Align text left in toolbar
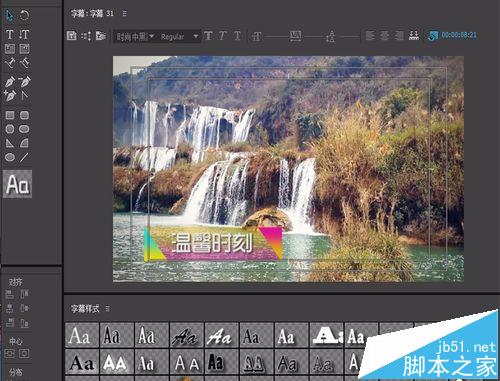This screenshot has height=381, width=500. tap(370, 36)
